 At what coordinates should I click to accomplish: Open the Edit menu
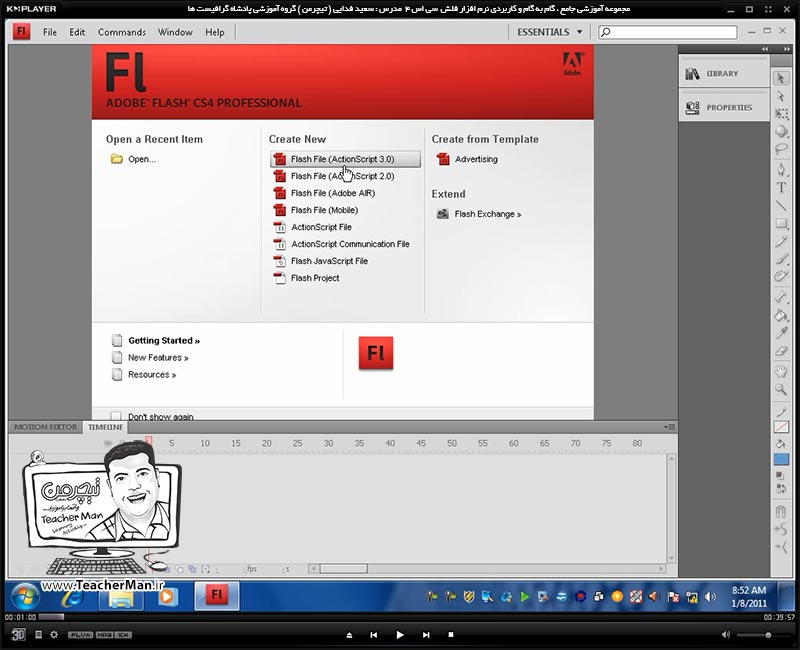[x=77, y=32]
